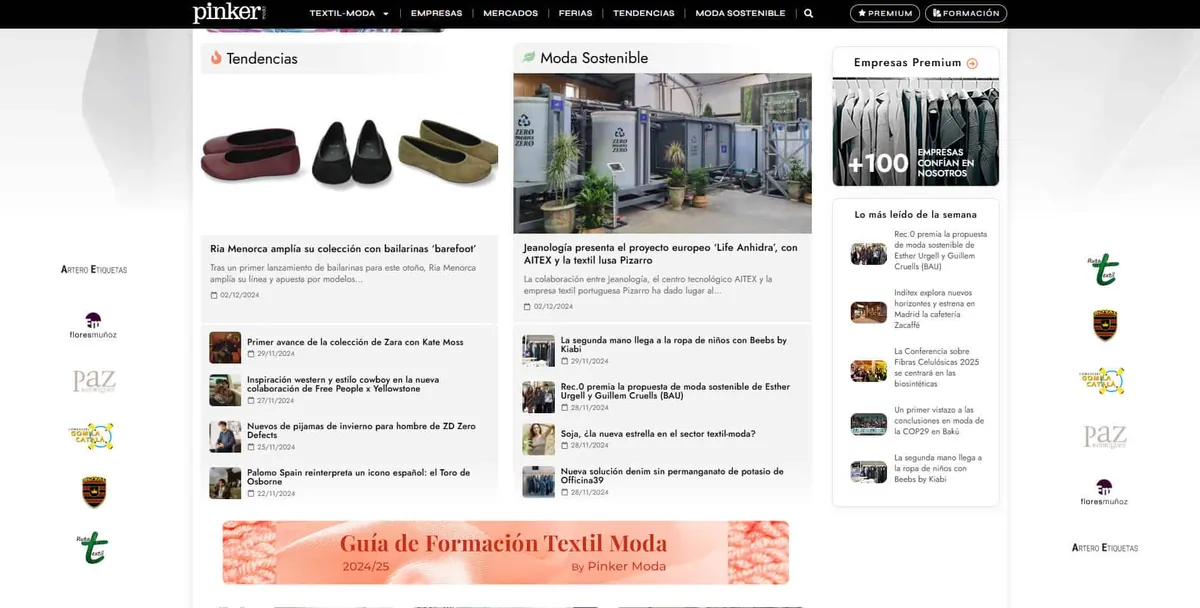Image resolution: width=1200 pixels, height=608 pixels.
Task: Click the shield crest logo on left
Action: click(x=94, y=492)
